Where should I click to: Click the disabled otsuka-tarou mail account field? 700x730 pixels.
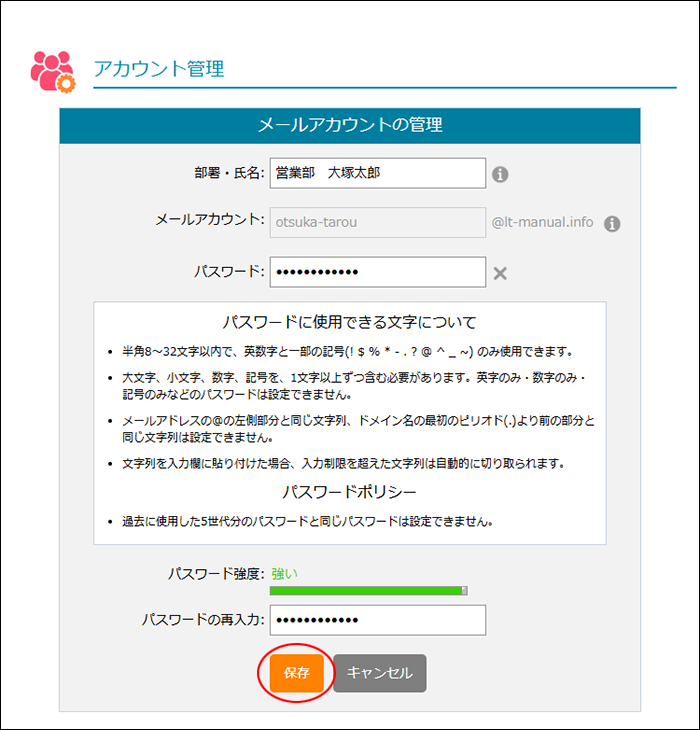[377, 223]
